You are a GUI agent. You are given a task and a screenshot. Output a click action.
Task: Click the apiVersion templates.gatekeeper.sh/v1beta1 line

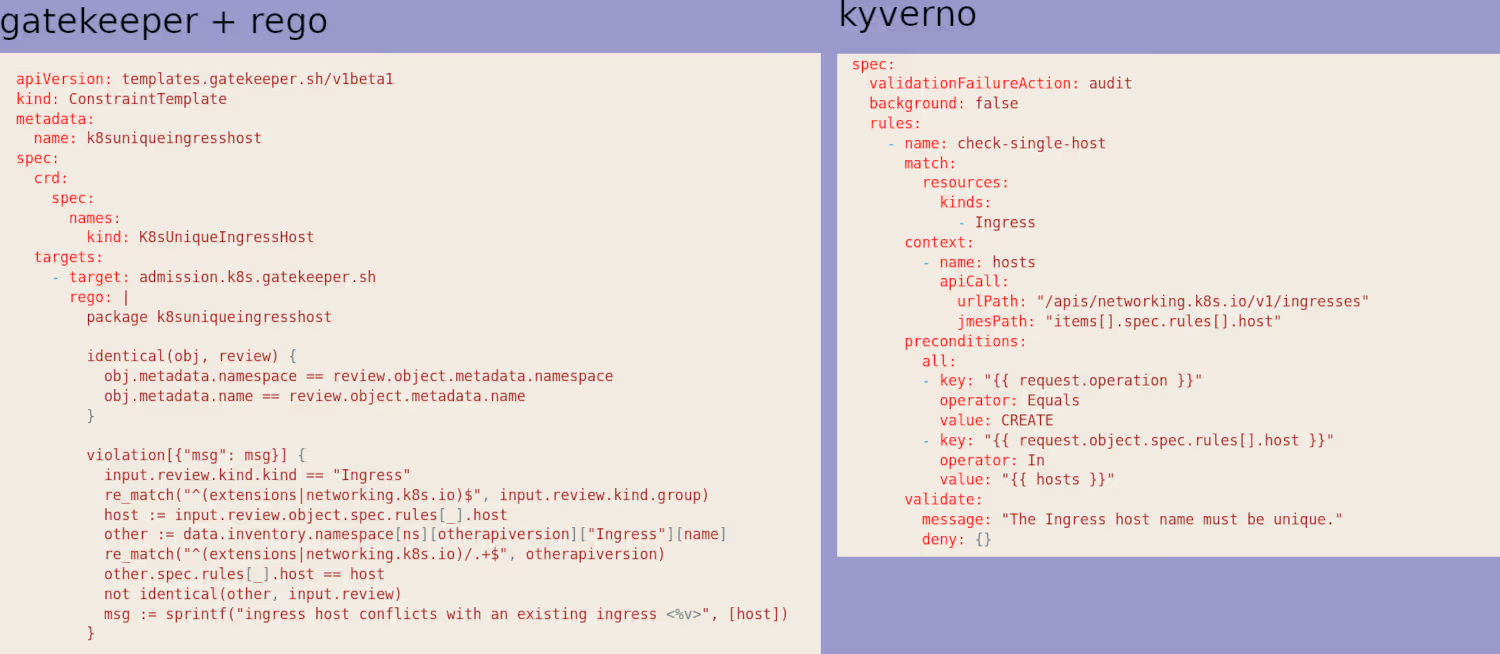tap(204, 79)
